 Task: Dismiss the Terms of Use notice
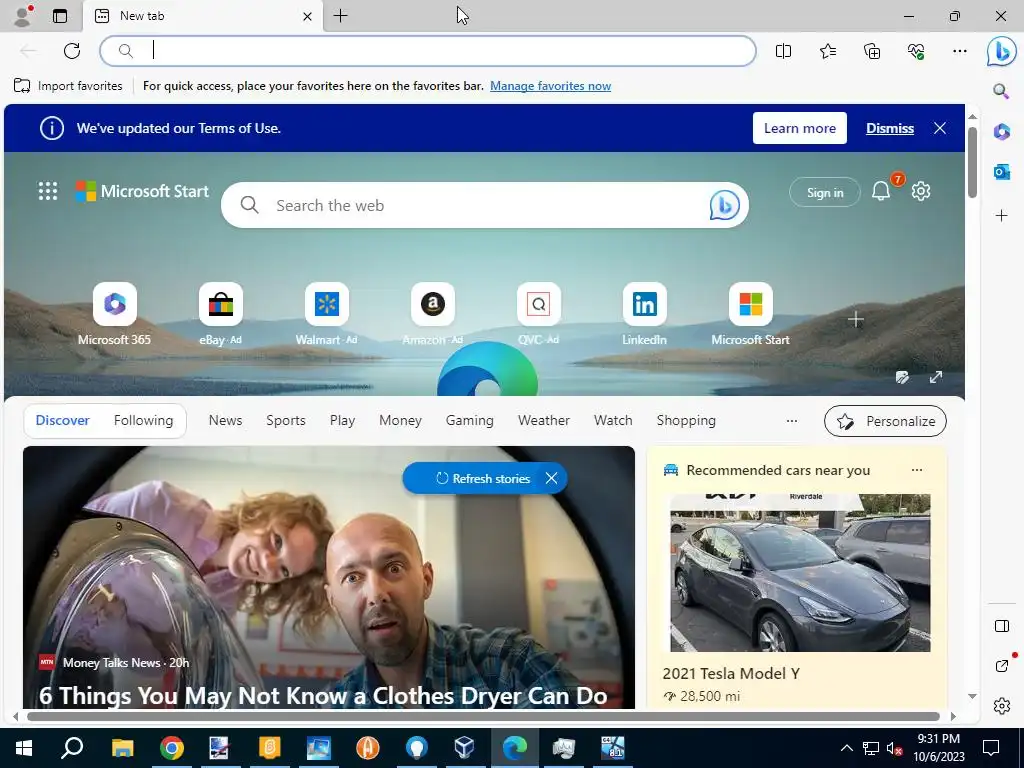889,128
